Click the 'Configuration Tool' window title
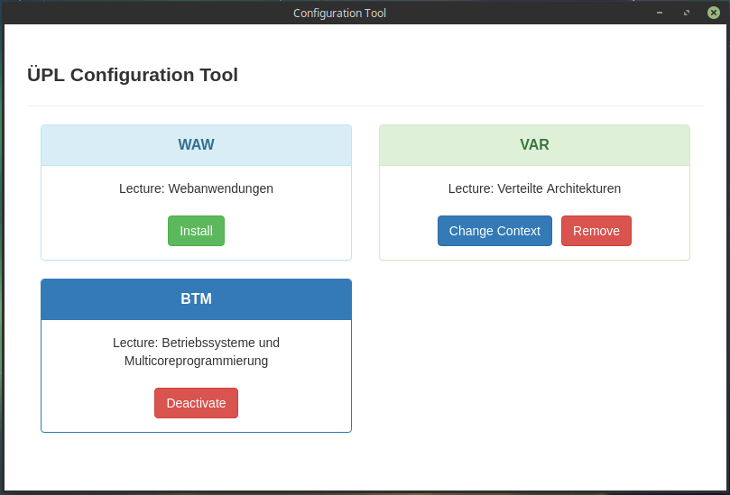The height and width of the screenshot is (495, 730). point(339,13)
